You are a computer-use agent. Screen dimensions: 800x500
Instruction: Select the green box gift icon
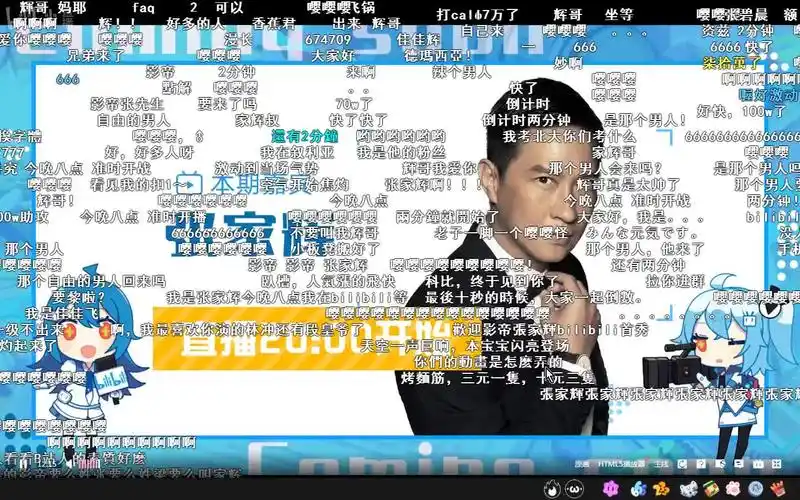pyautogui.click(x=710, y=489)
